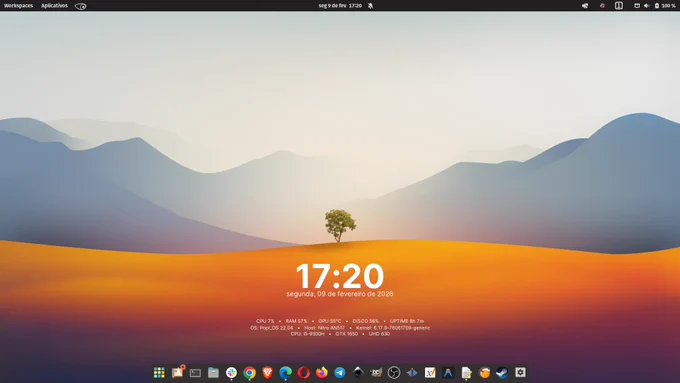Launch Firefox from the dock
680x383 pixels.
point(322,373)
